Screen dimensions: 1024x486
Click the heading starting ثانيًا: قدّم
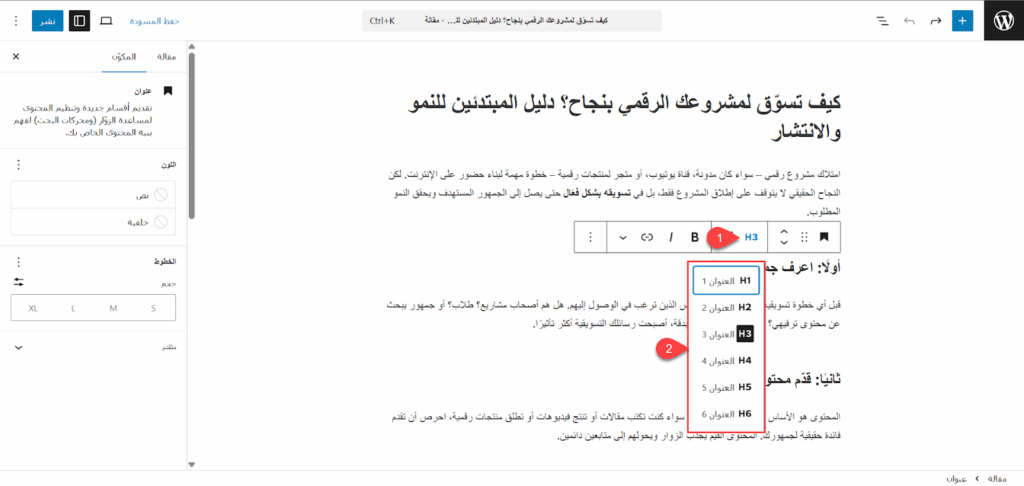tap(803, 378)
